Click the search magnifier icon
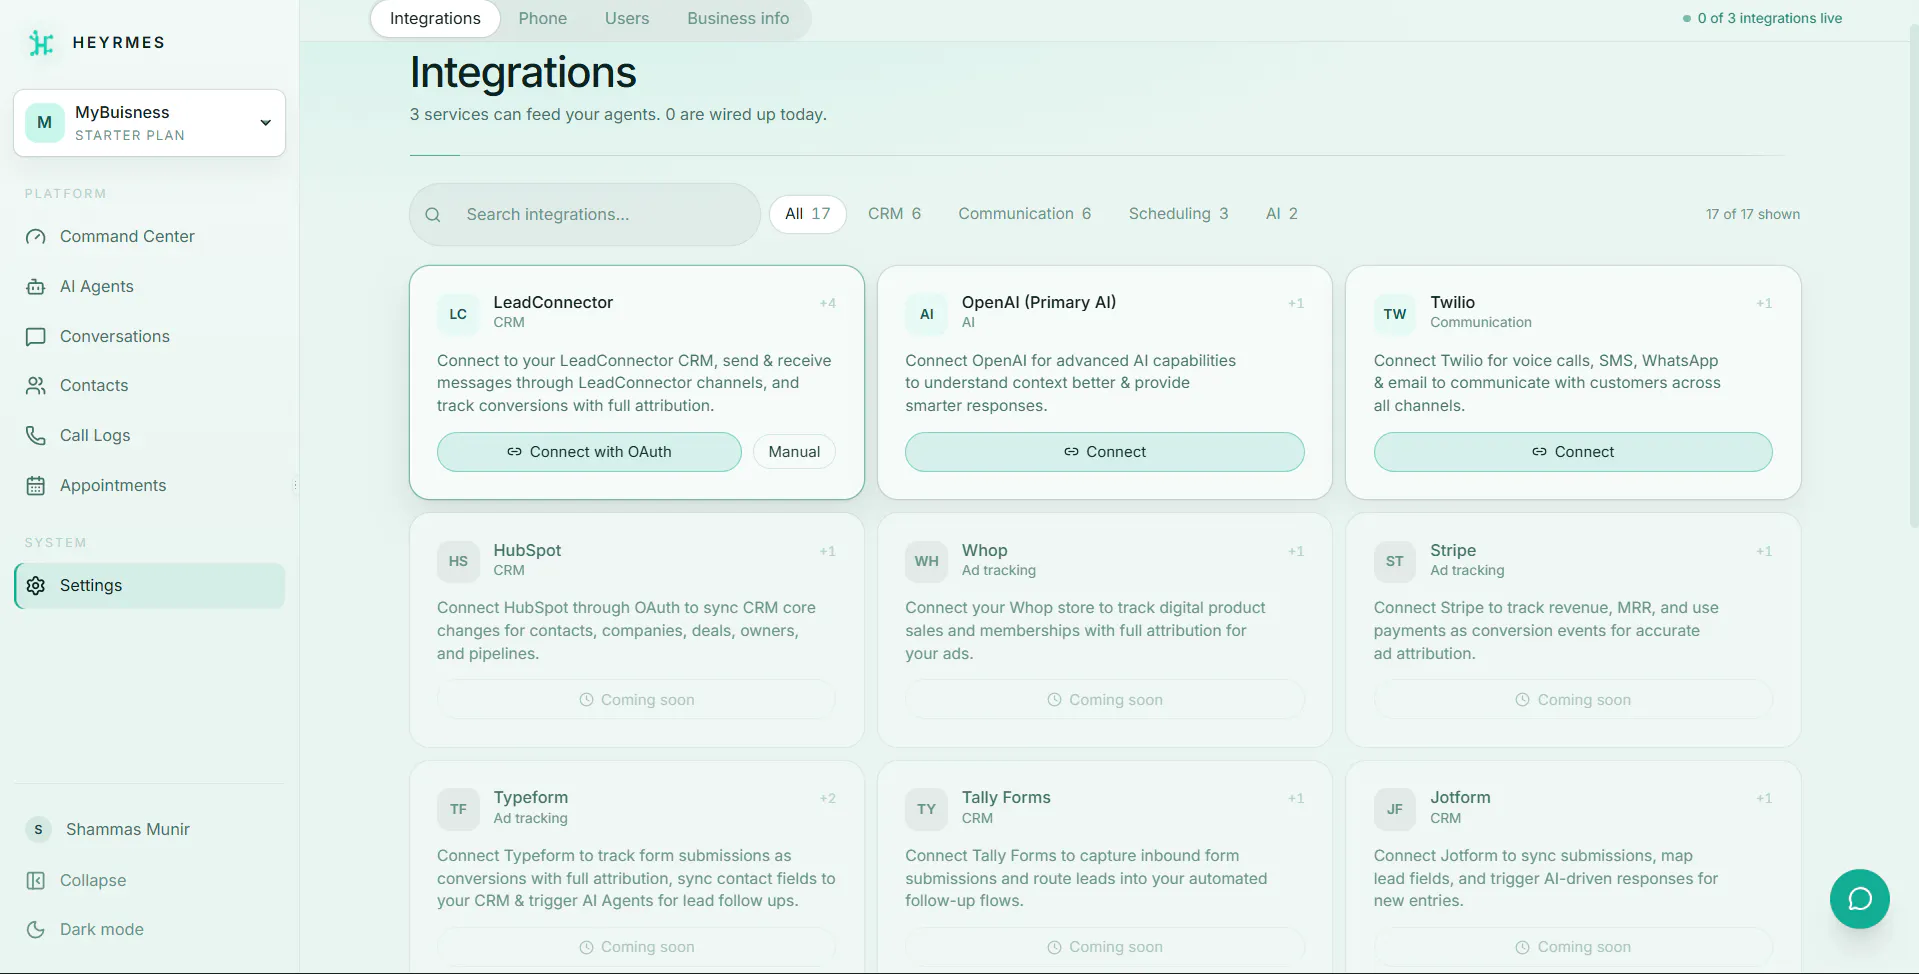This screenshot has height=974, width=1919. pyautogui.click(x=433, y=215)
